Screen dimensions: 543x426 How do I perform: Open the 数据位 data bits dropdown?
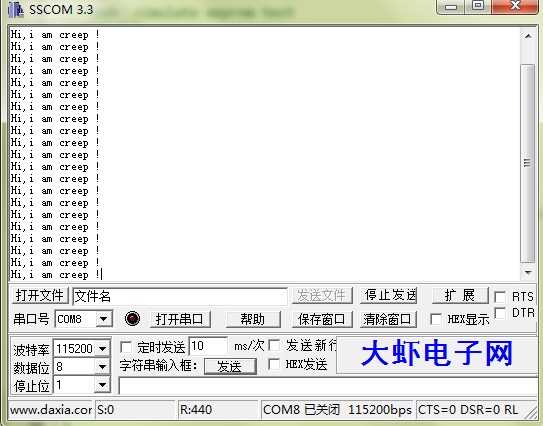[x=103, y=366]
